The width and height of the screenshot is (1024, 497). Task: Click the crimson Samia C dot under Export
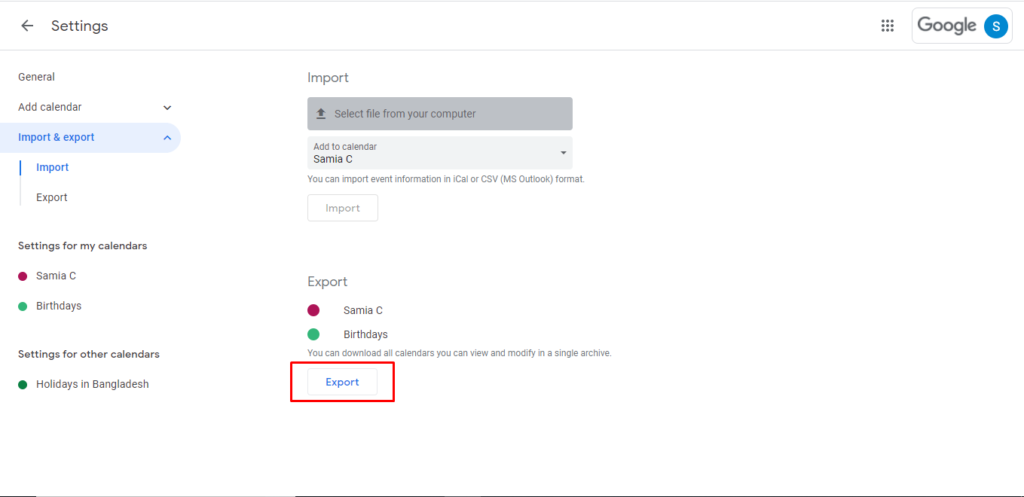(313, 310)
